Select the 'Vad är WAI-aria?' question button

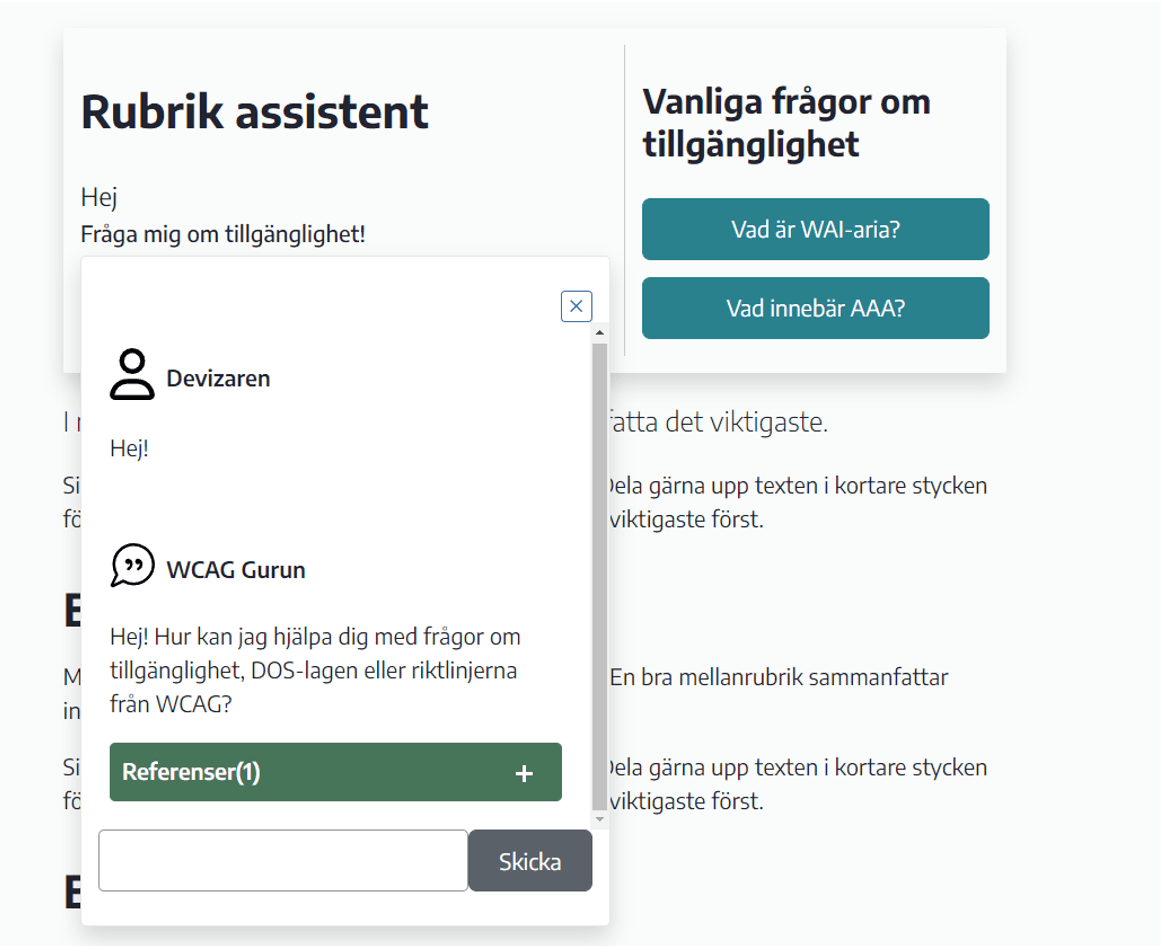pos(815,229)
